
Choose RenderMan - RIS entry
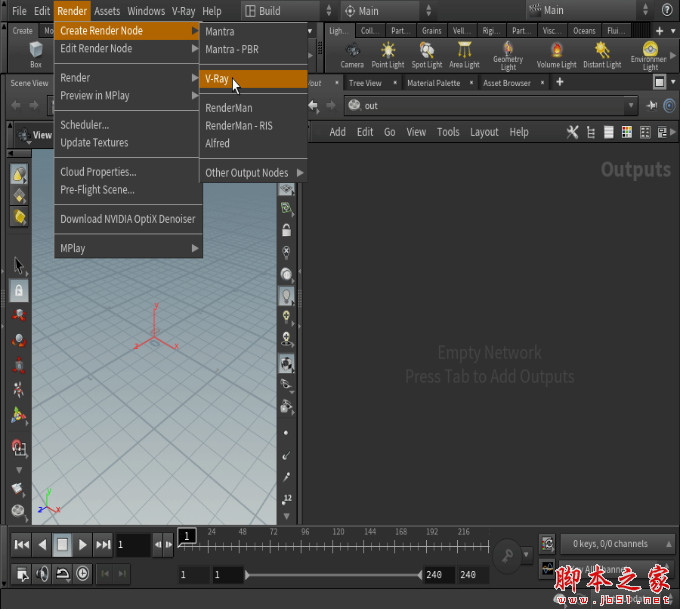(253, 126)
